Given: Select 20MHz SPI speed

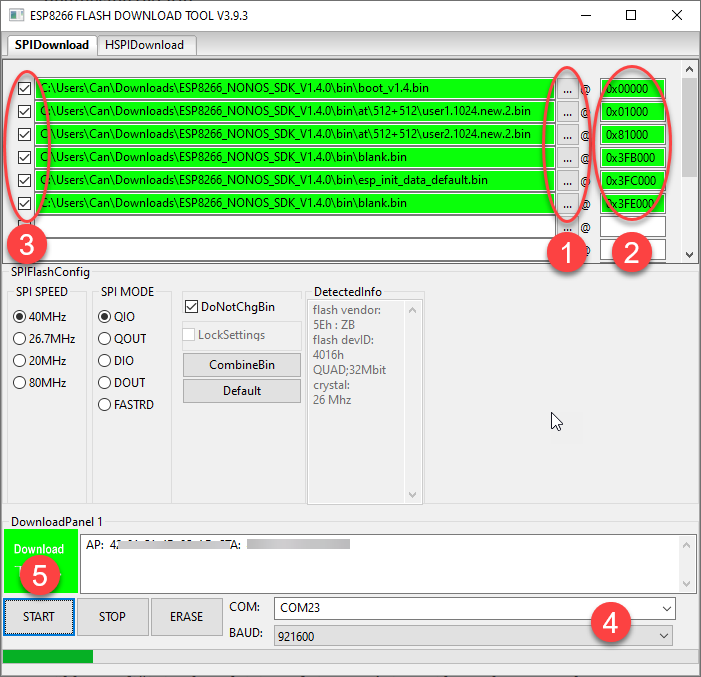Looking at the screenshot, I should point(40,360).
